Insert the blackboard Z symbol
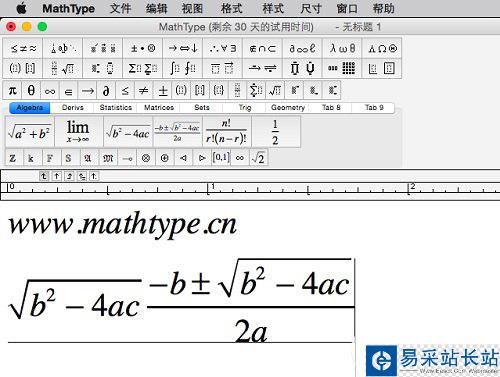This screenshot has height=377, width=500. coord(13,158)
